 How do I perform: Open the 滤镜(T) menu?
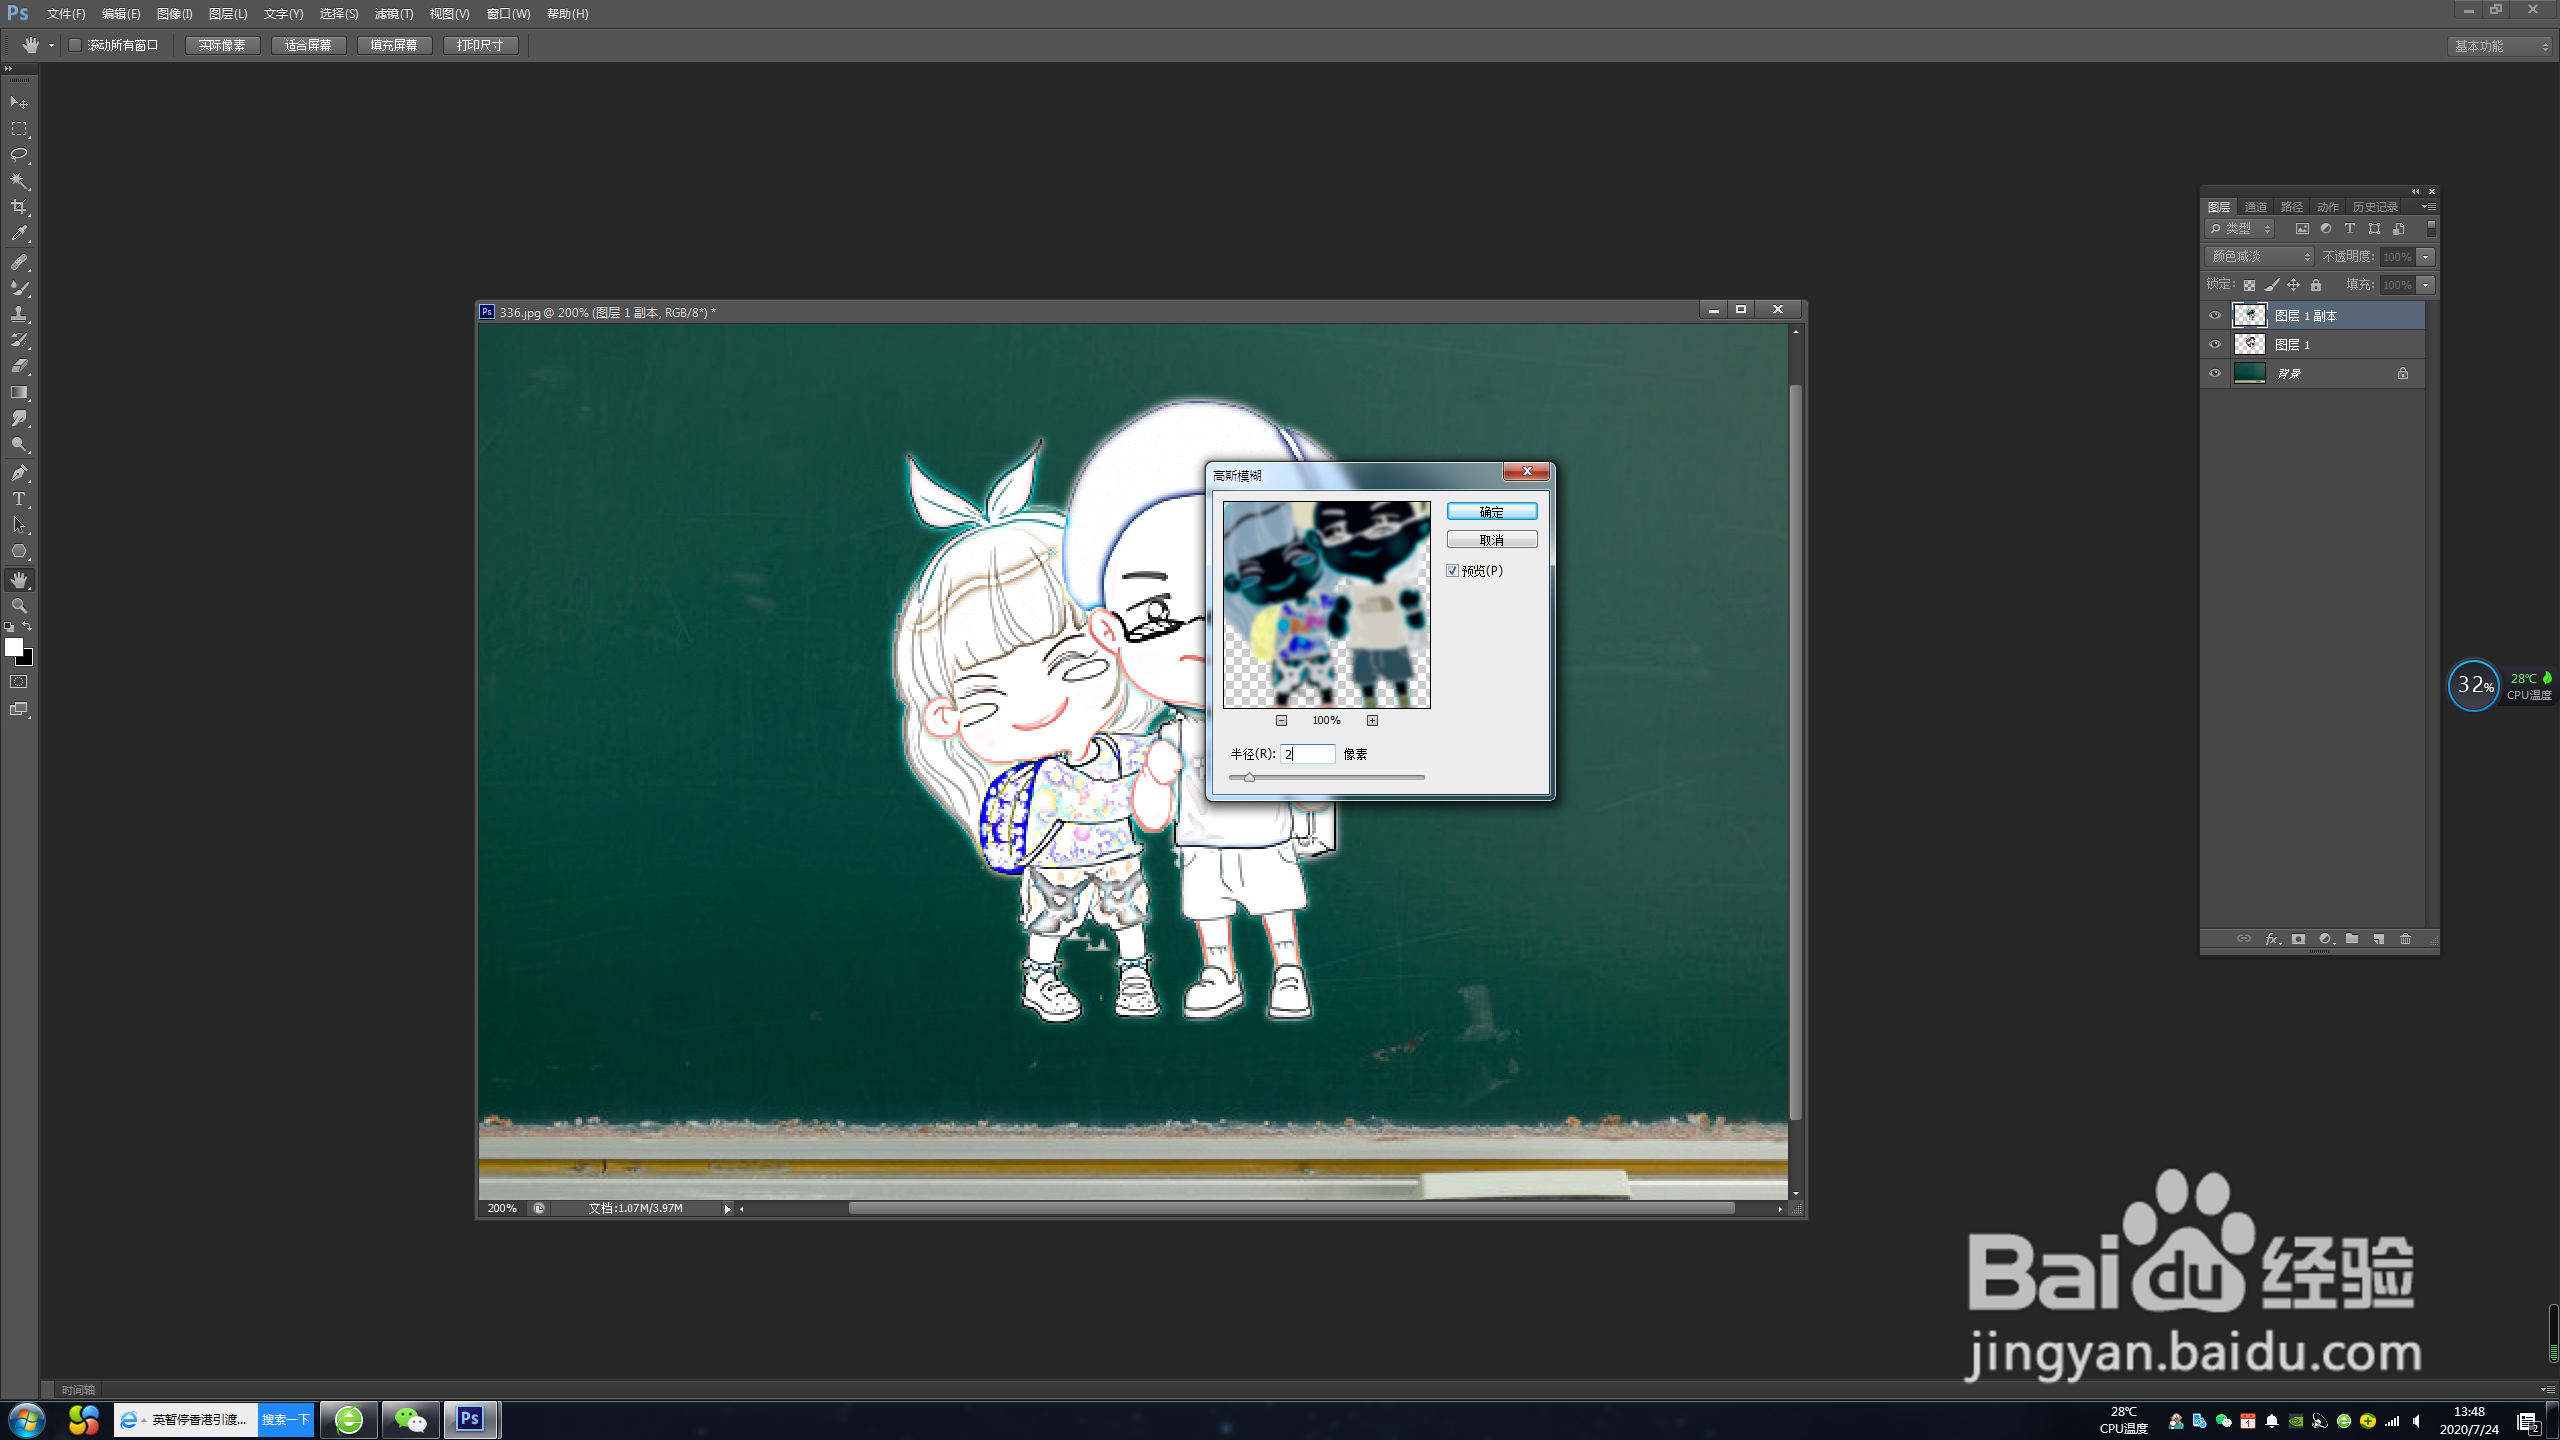(393, 14)
